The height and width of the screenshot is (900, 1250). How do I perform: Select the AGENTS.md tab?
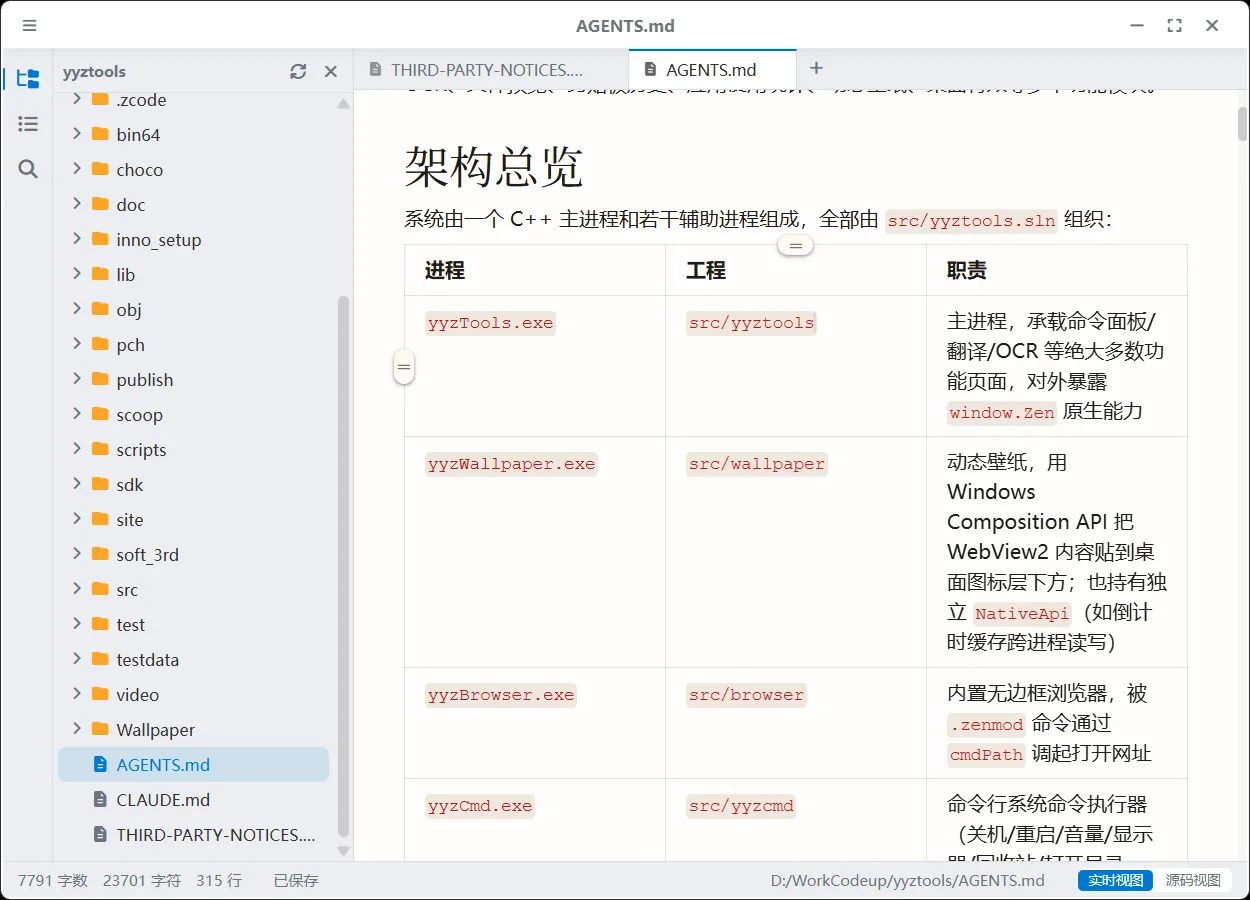(x=712, y=70)
